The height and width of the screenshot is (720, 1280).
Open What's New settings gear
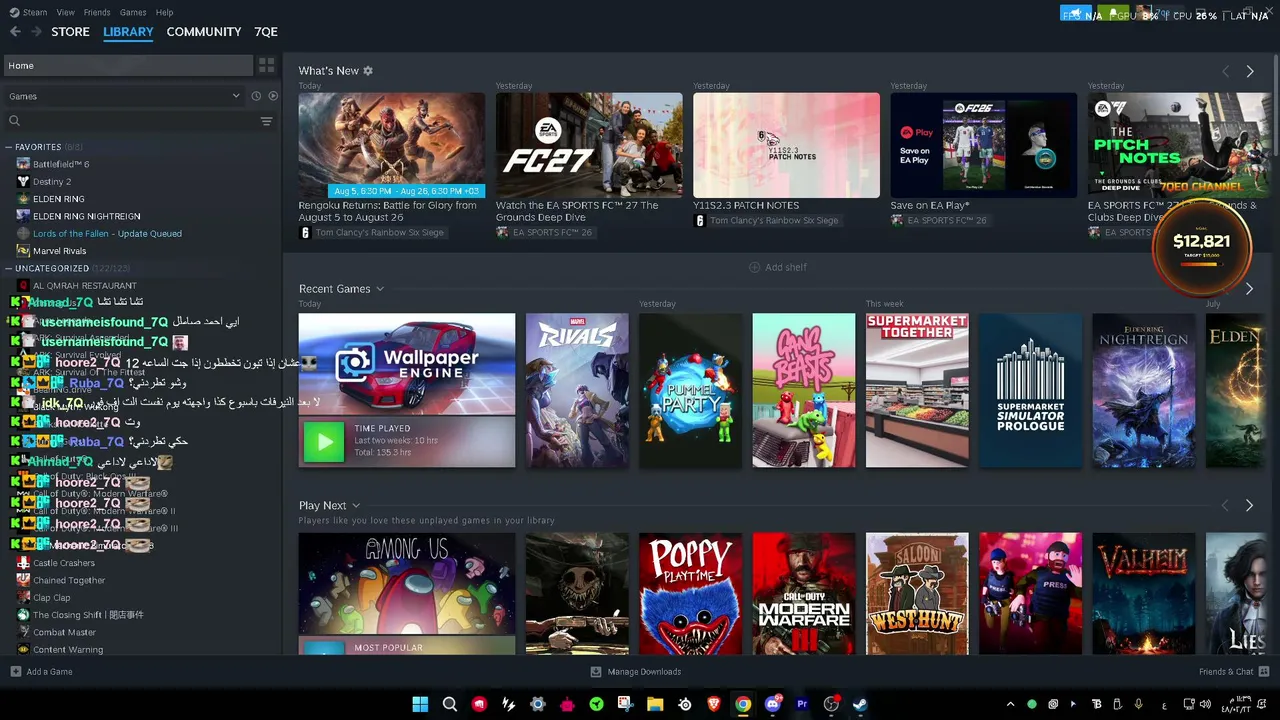click(368, 71)
